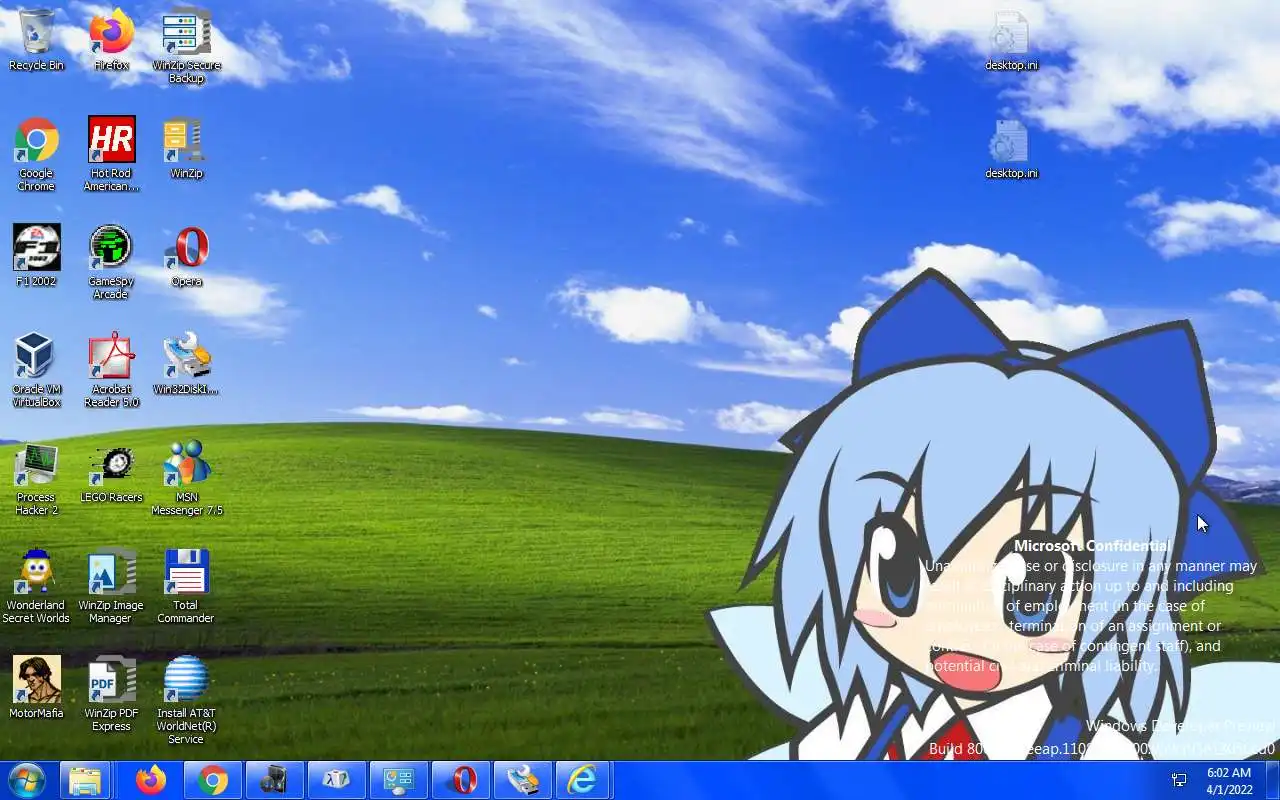Open the clock showing 6:02 AM

(1229, 781)
